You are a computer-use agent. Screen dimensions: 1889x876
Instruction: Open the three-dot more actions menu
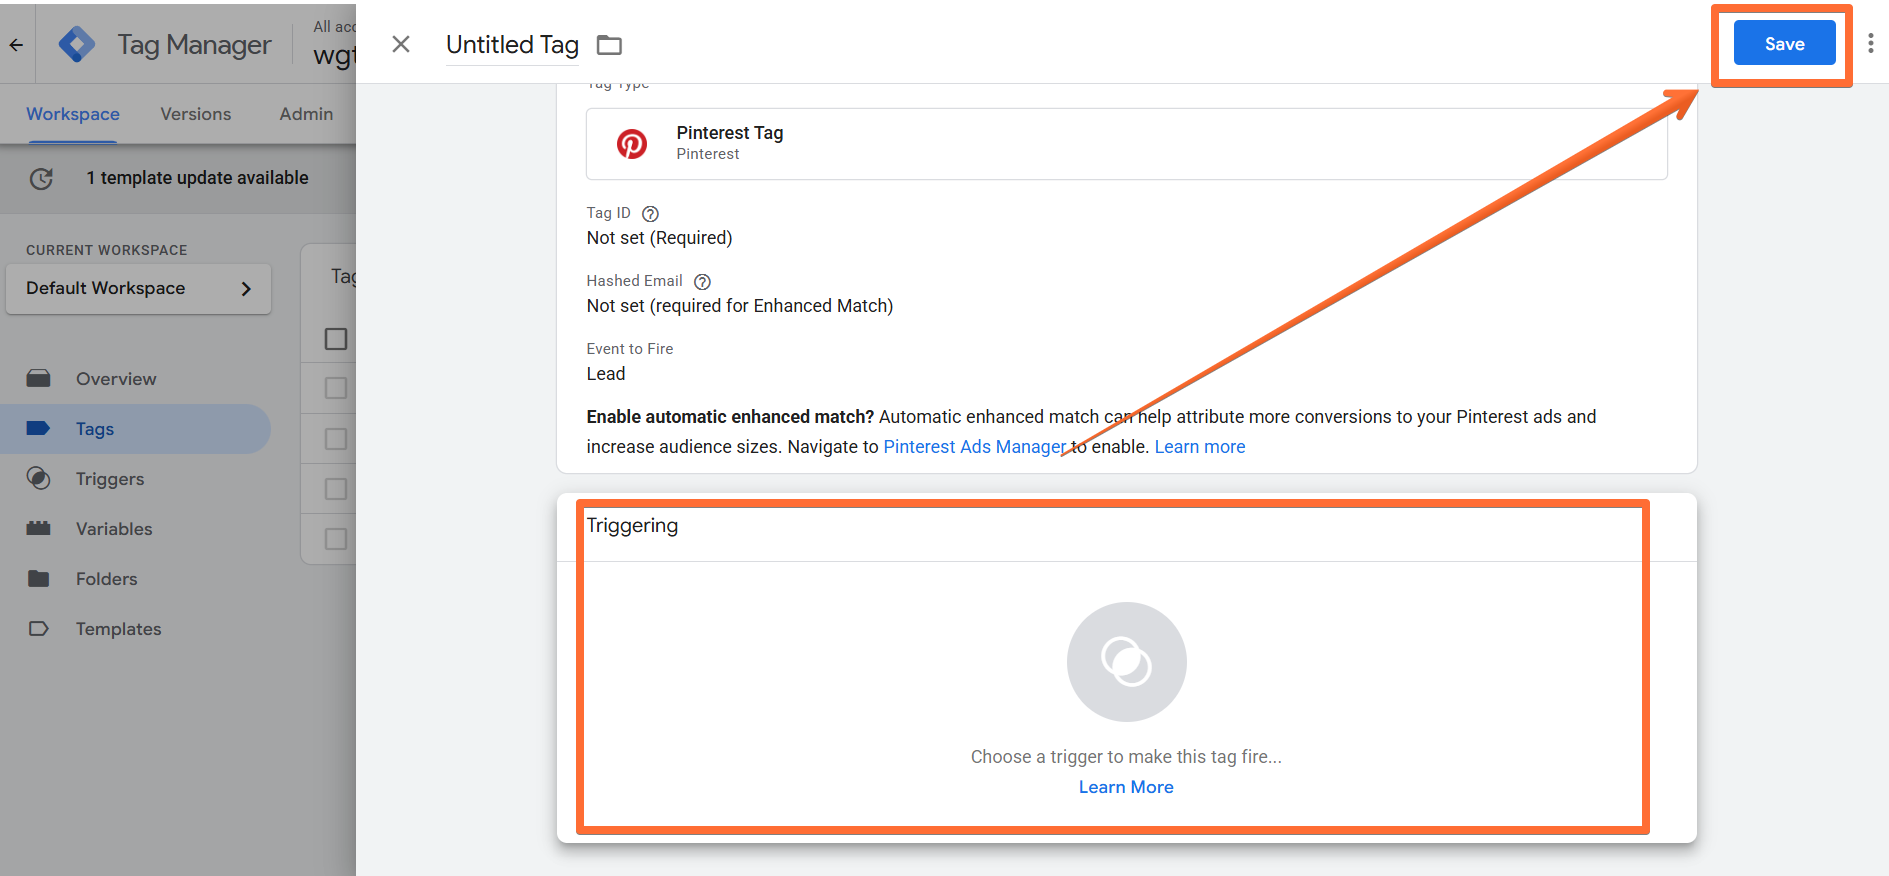click(1870, 44)
